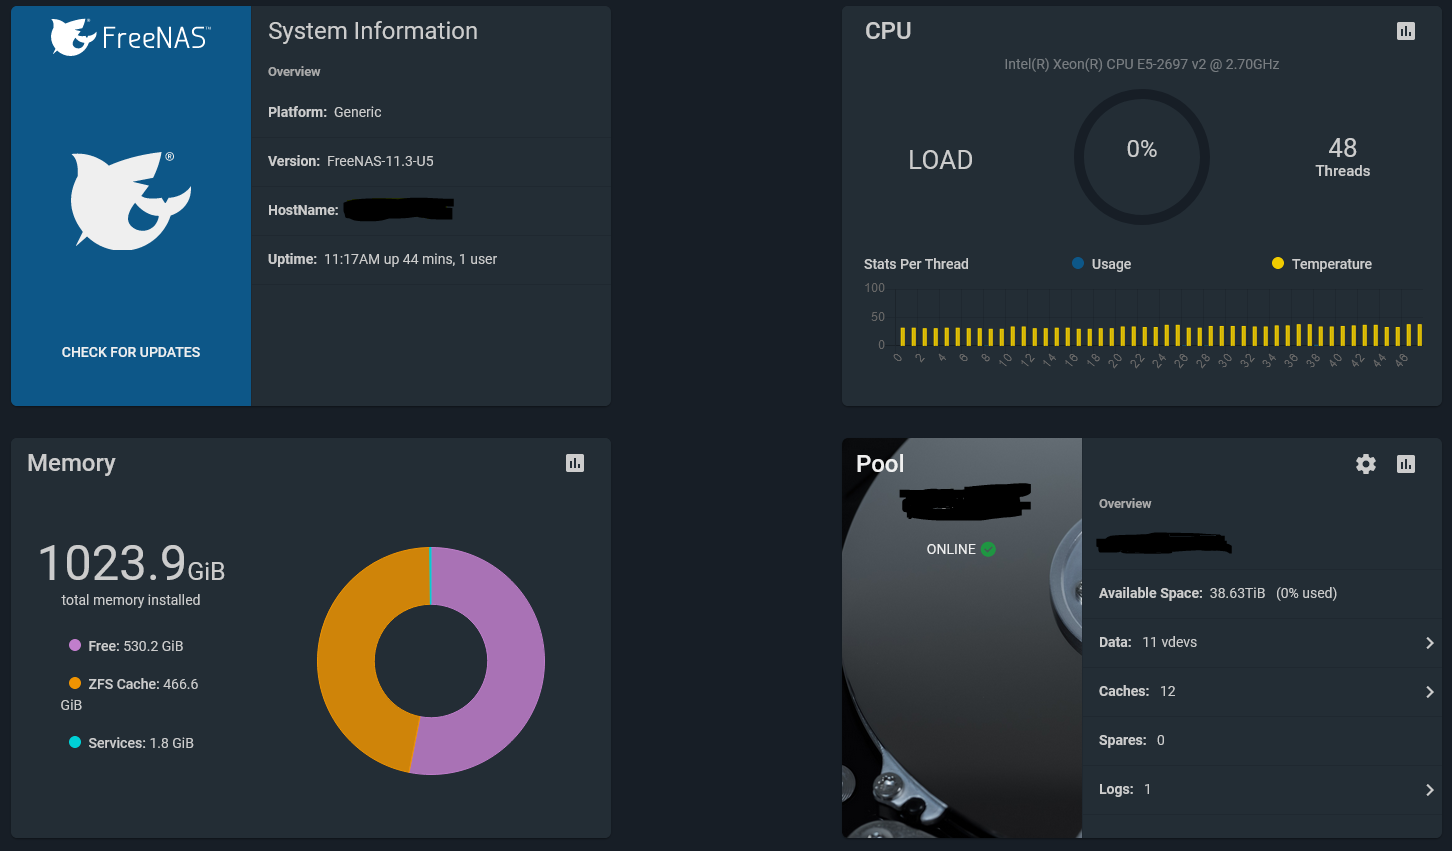Open Pool settings gear icon

1366,464
